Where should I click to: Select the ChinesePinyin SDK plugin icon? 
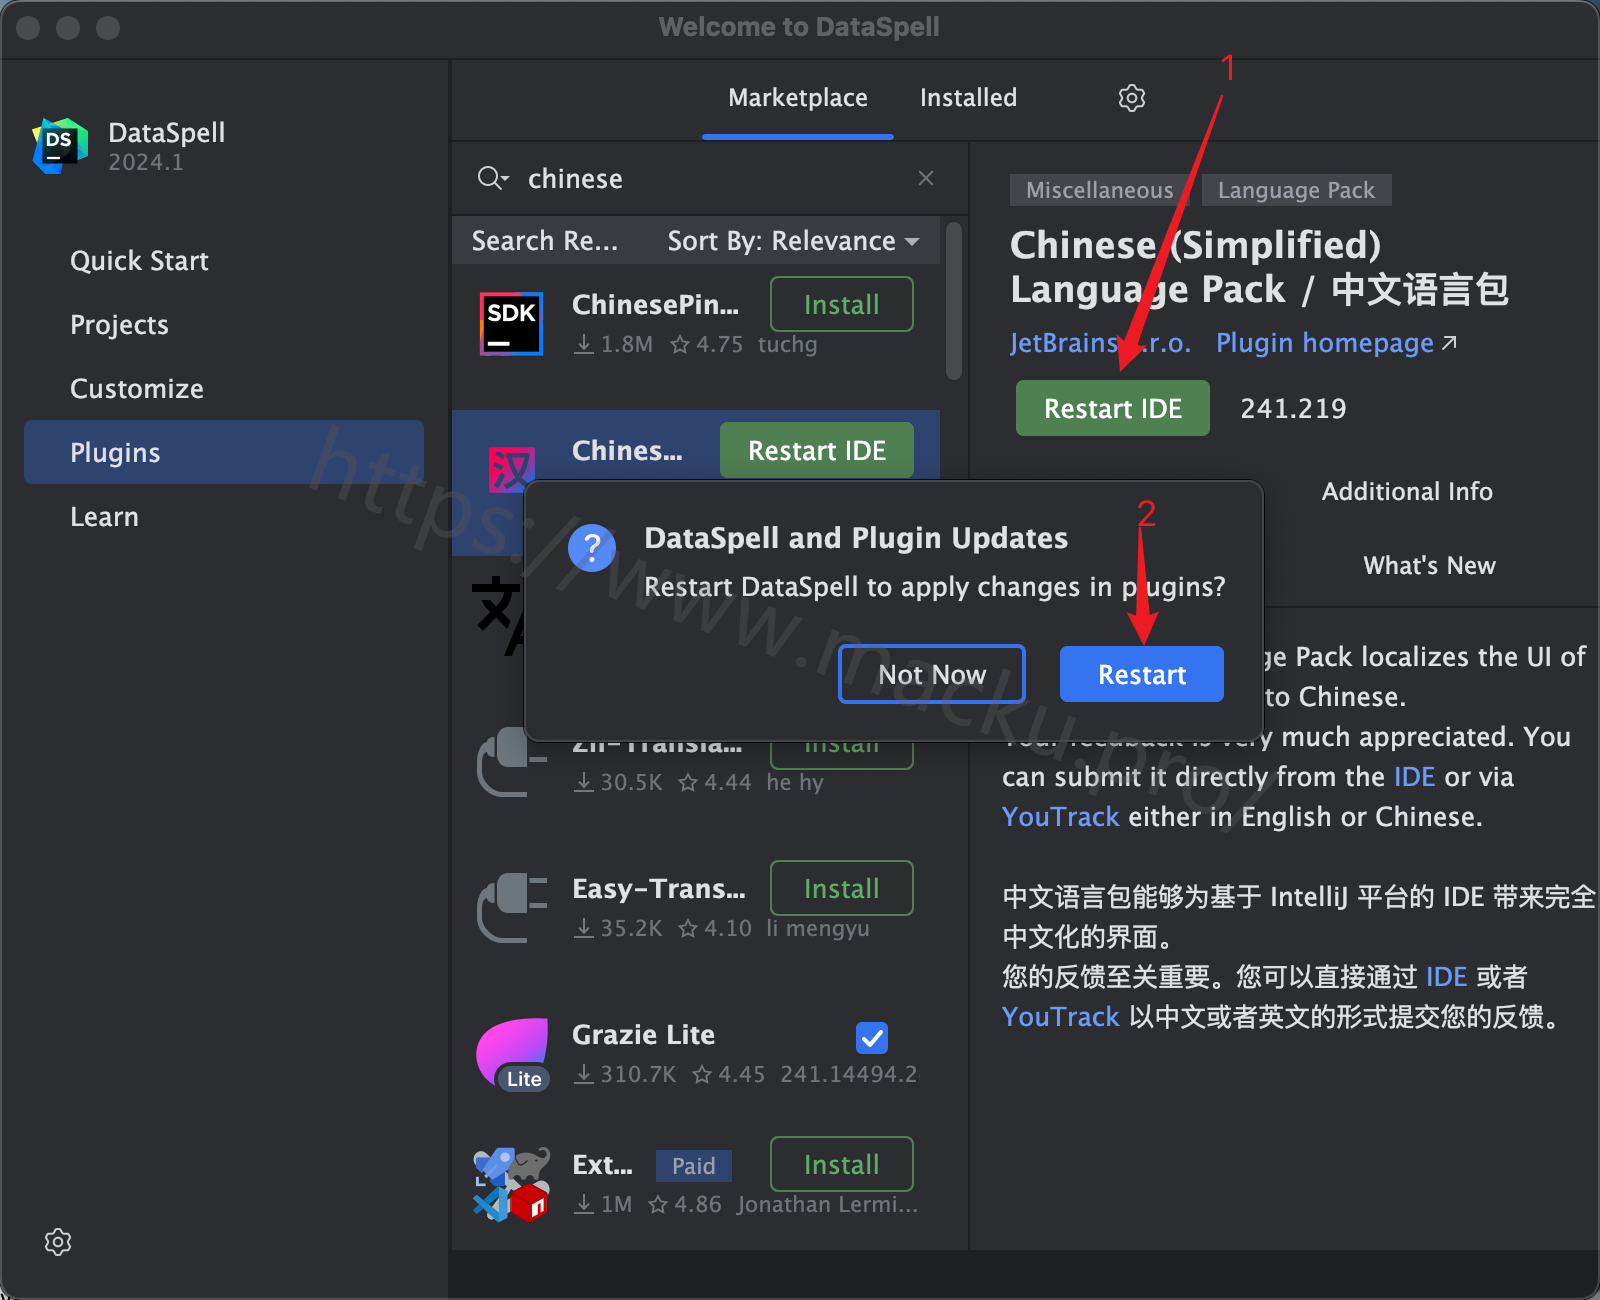point(511,324)
